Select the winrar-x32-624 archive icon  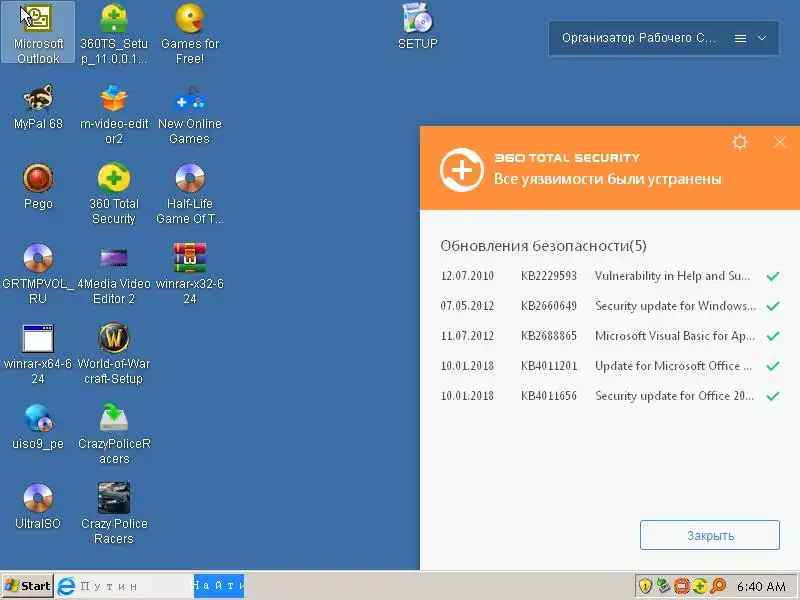coord(190,274)
